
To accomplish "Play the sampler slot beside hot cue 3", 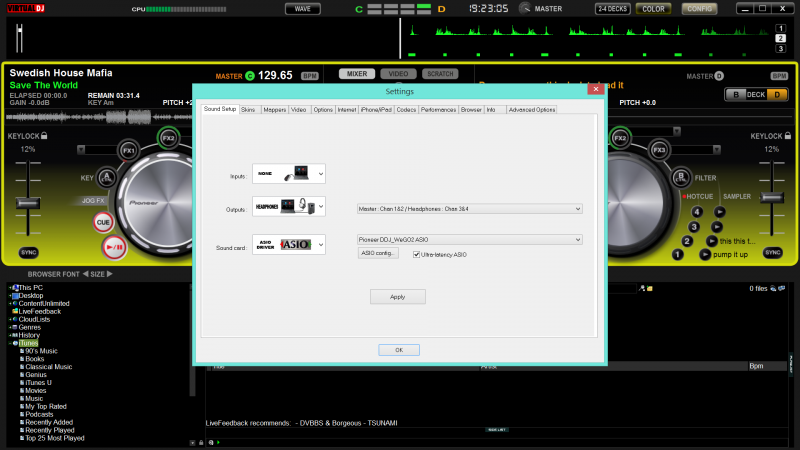I will coord(717,227).
